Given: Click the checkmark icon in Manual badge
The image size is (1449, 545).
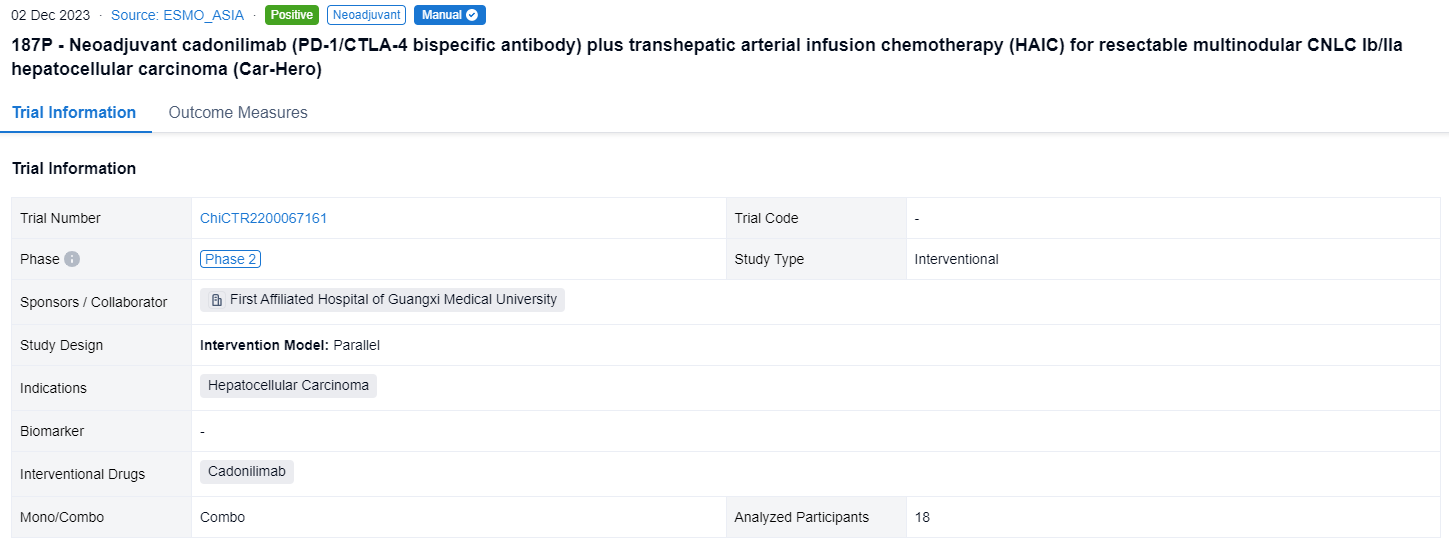Looking at the screenshot, I should (x=472, y=15).
